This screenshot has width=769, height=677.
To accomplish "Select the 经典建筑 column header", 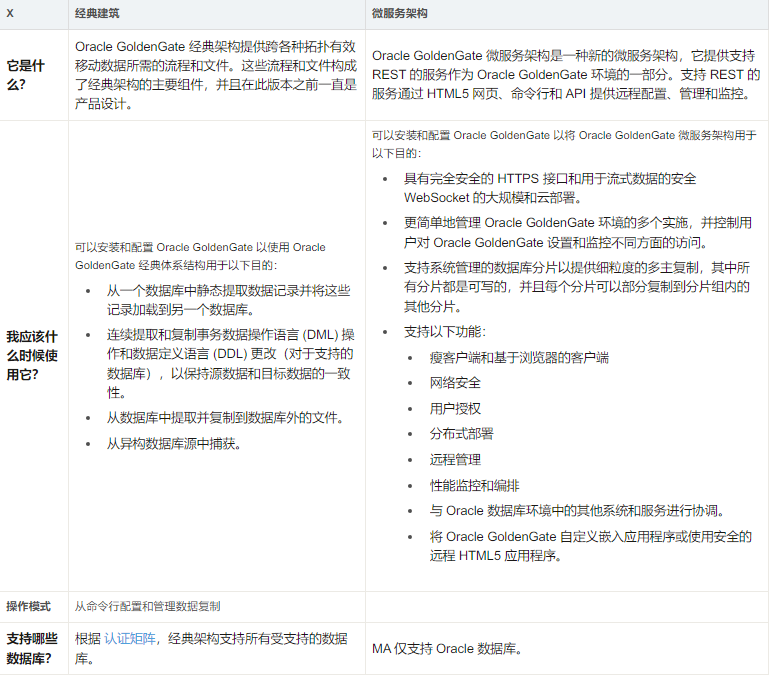I will click(x=97, y=13).
